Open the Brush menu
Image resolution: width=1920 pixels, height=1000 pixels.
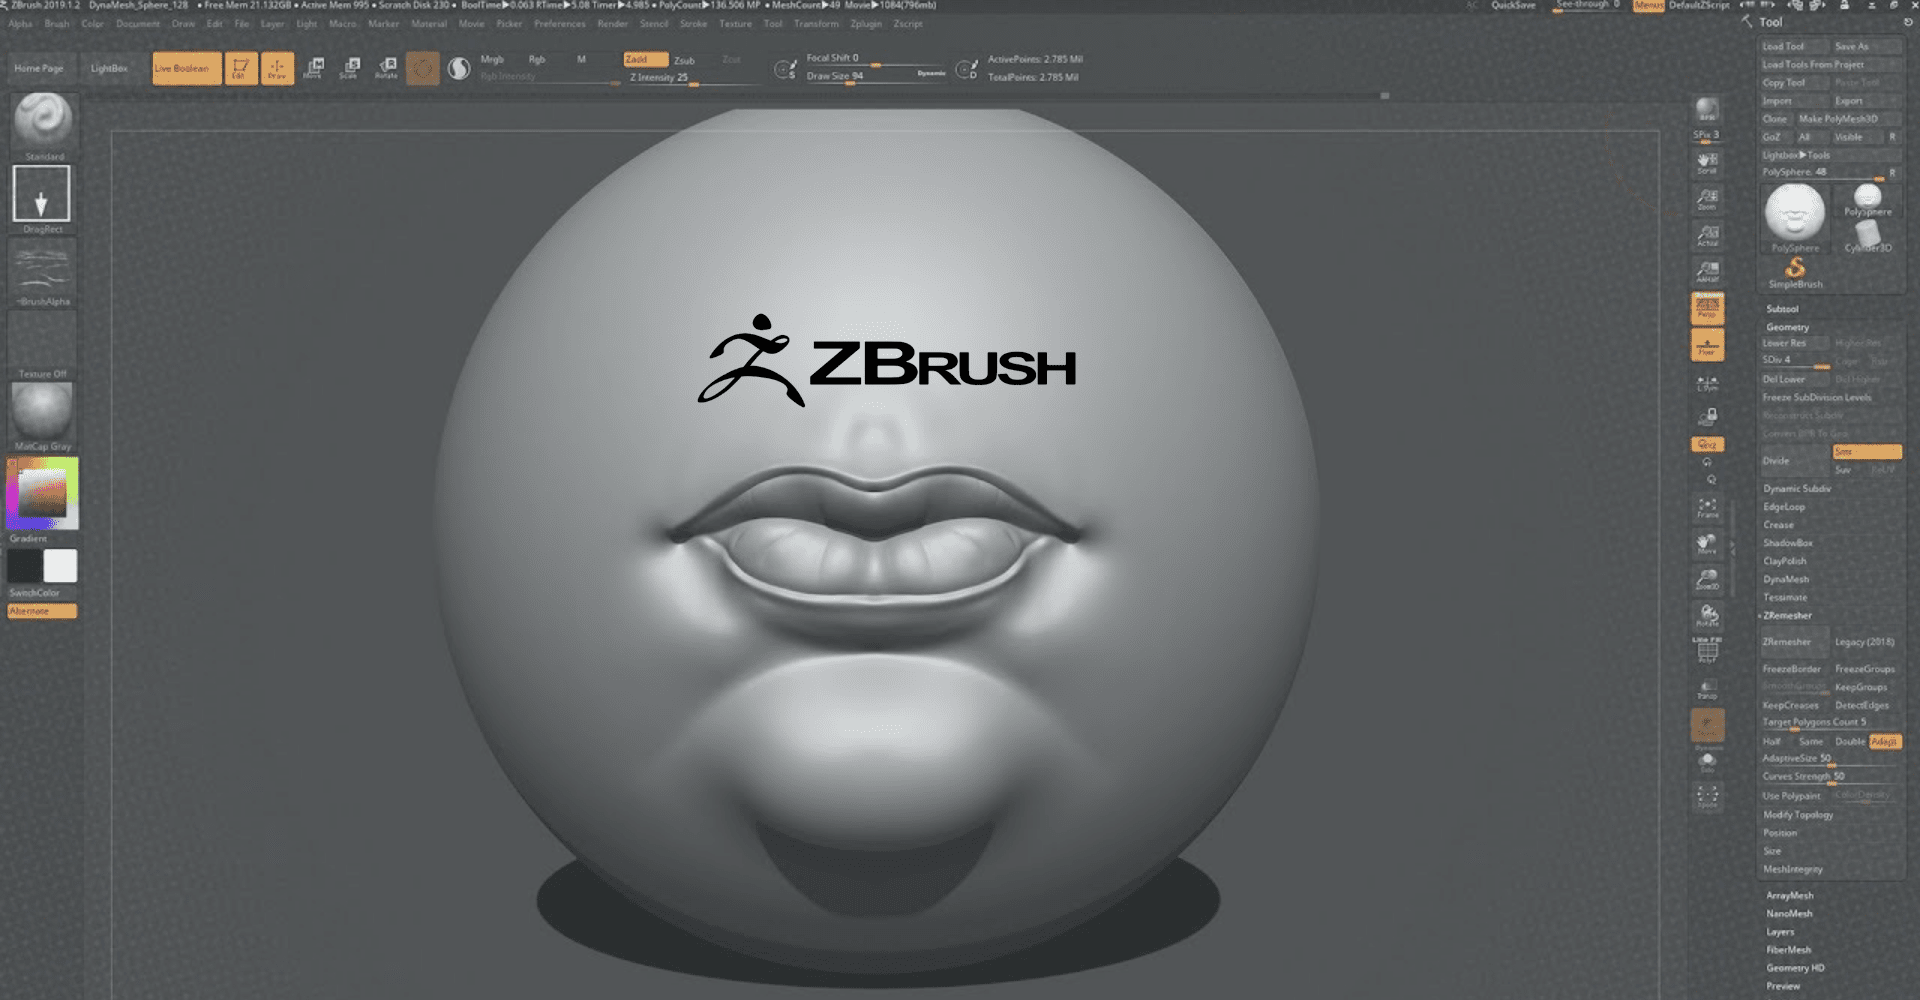coord(57,24)
